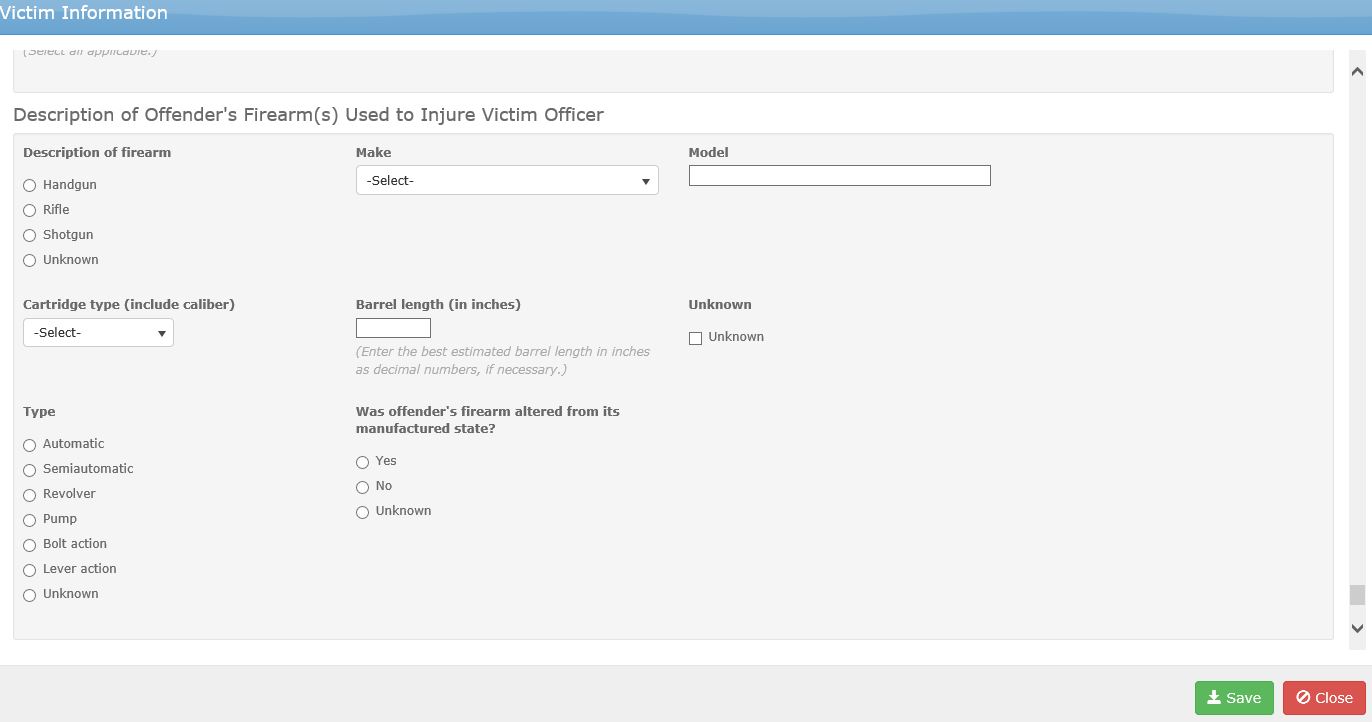This screenshot has height=722, width=1372.
Task: Click the firearm altered question text
Action: coord(488,420)
